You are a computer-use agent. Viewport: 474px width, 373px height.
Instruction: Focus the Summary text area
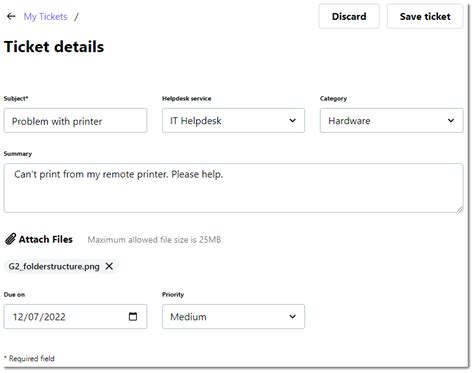233,188
